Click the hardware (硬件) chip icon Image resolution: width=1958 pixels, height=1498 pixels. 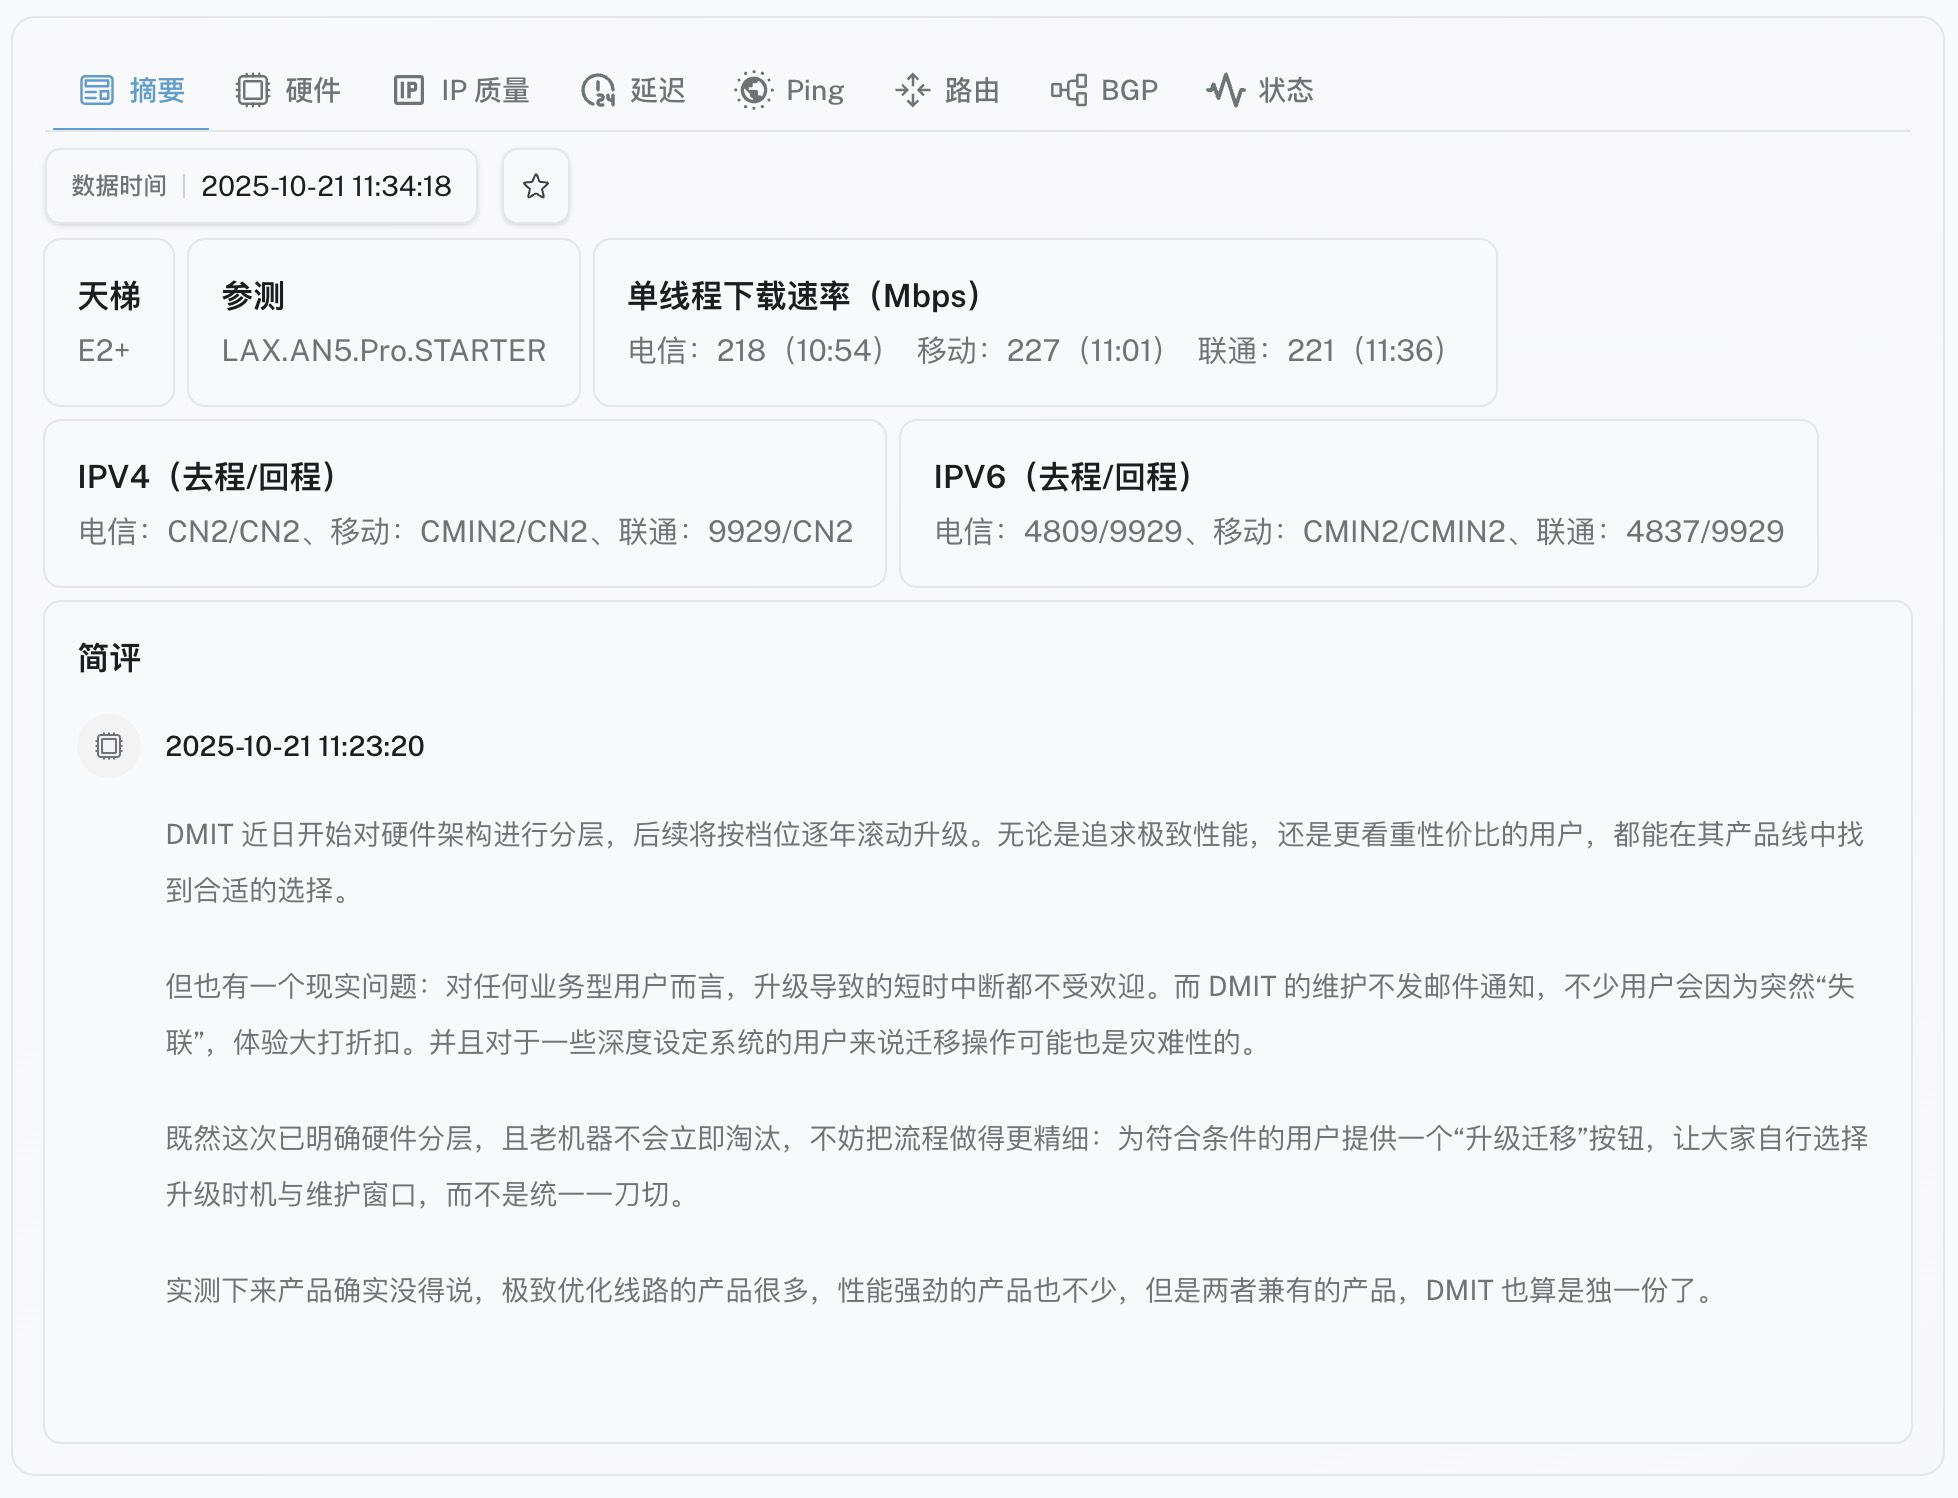click(253, 90)
